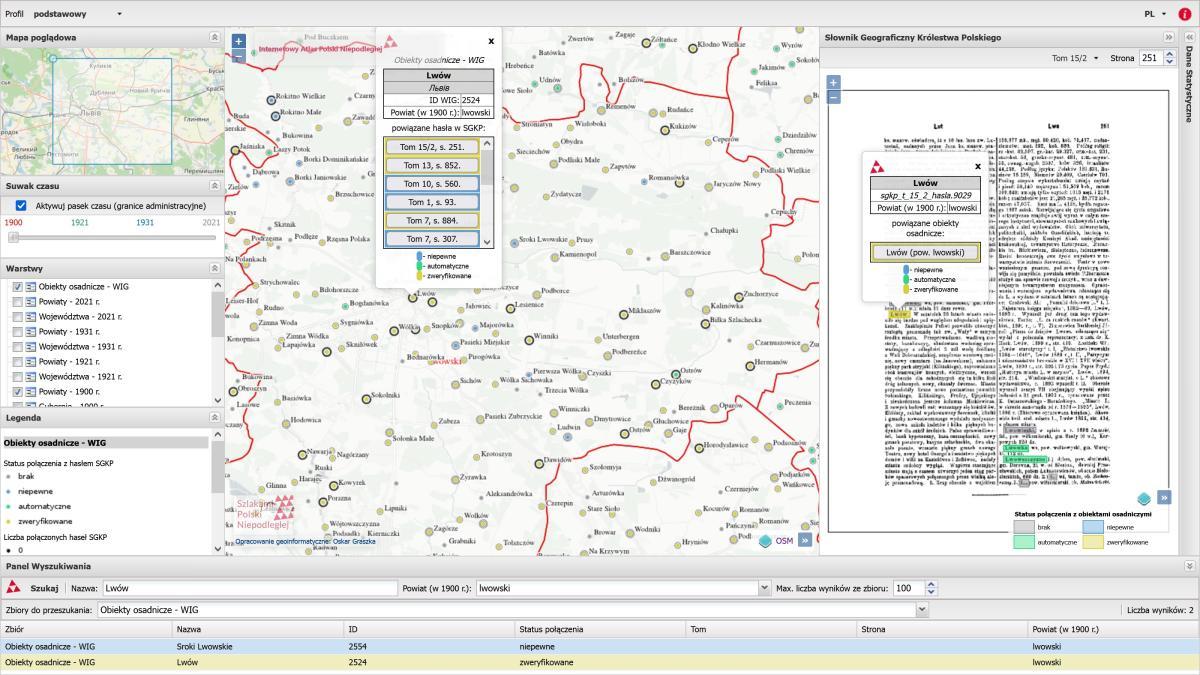Zoom in on the main map
Screen dimensions: 1200x675
238,42
